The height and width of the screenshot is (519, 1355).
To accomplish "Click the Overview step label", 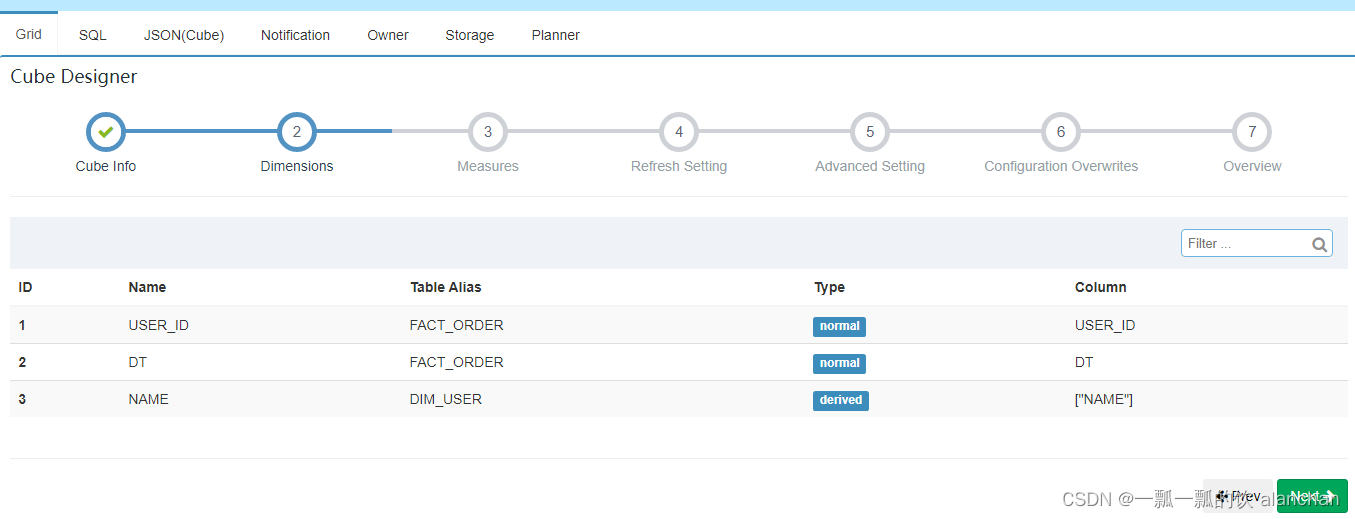I will point(1252,166).
